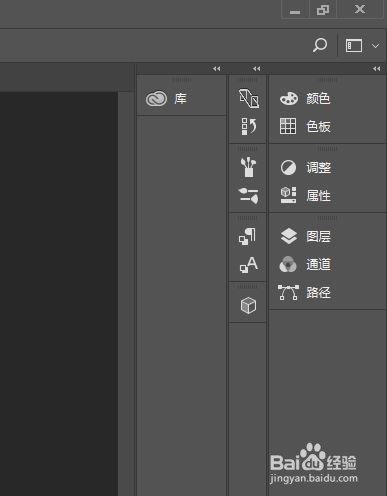Select the 库 panel label
The width and height of the screenshot is (387, 496).
tap(181, 99)
